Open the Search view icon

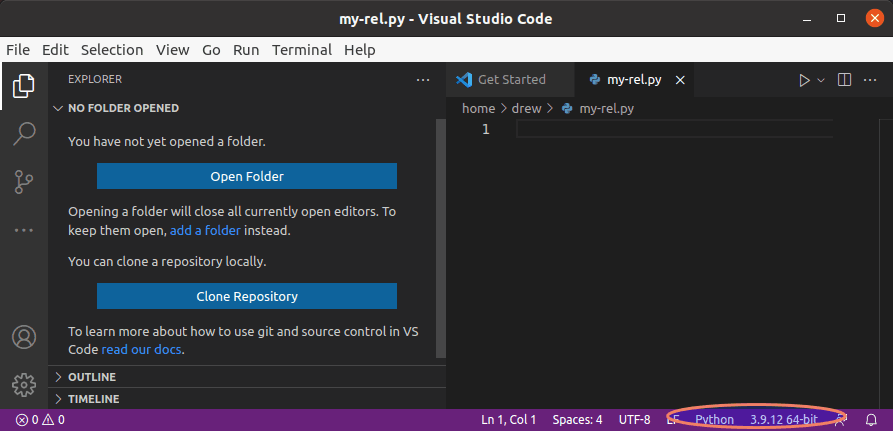pos(23,134)
